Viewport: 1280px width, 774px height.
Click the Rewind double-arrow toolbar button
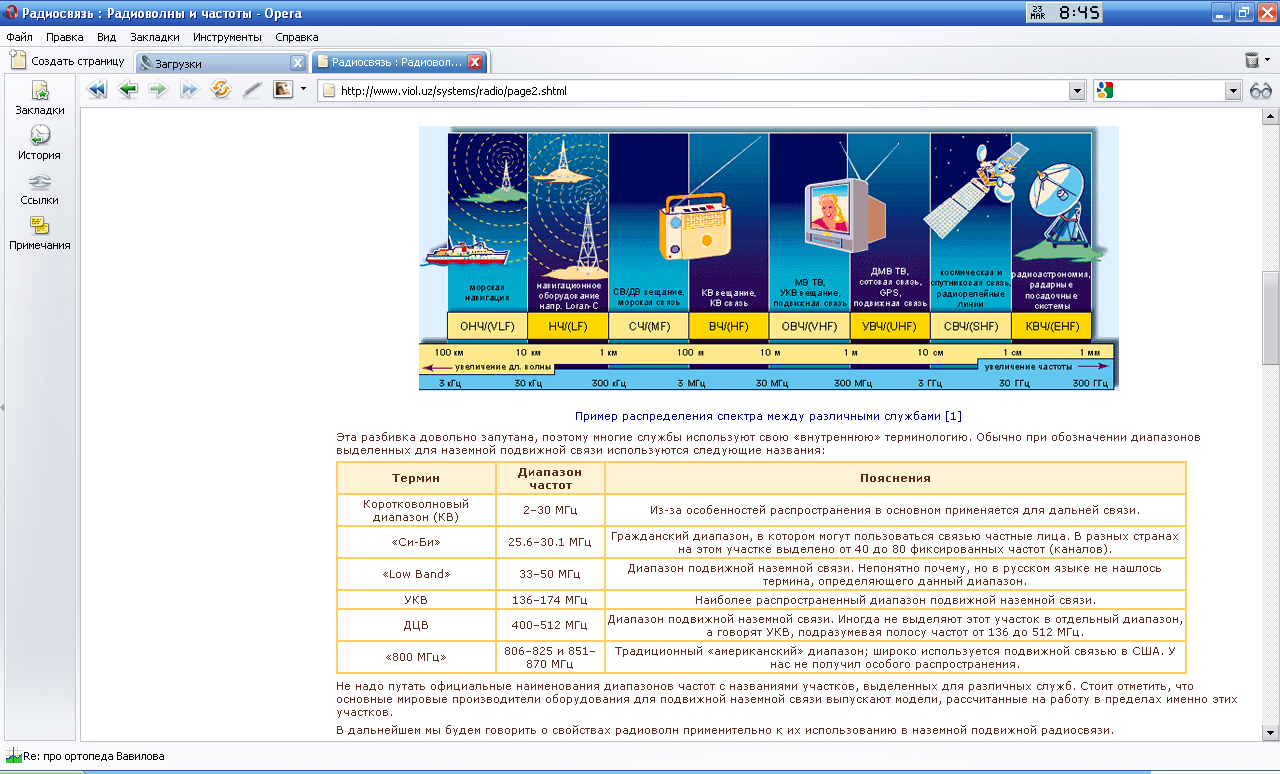[97, 90]
